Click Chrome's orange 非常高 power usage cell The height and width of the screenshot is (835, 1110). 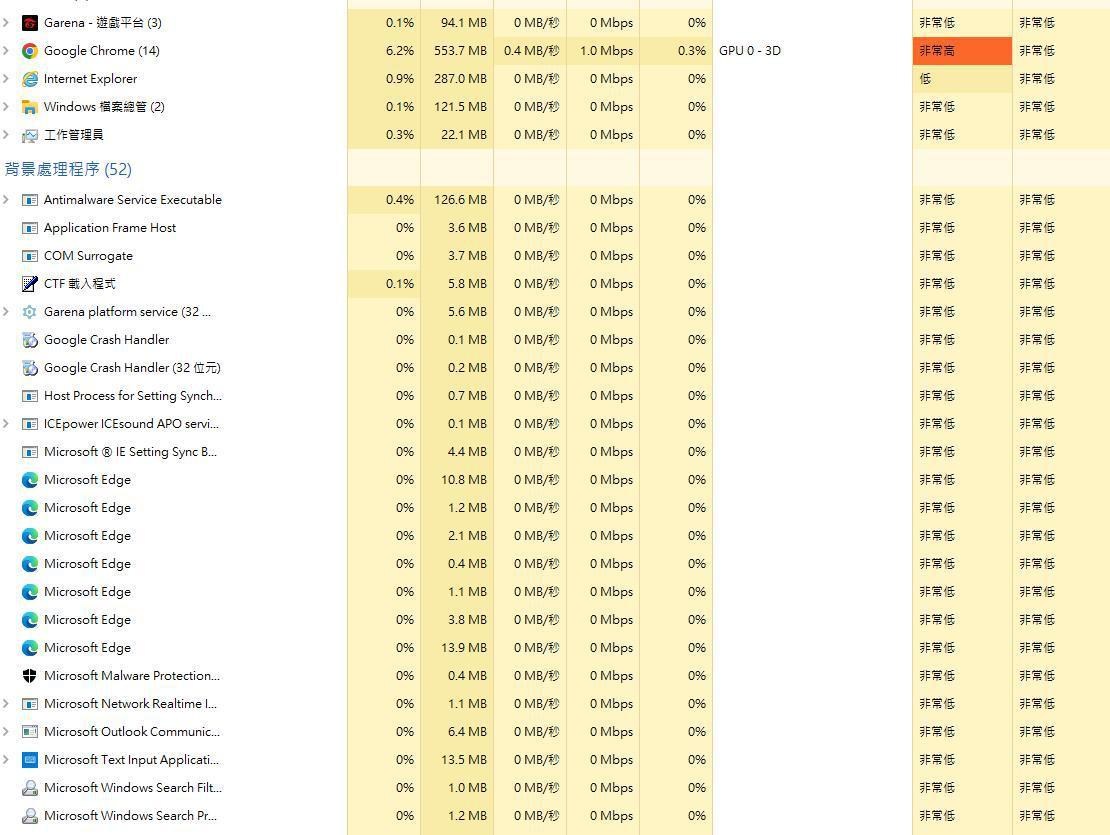(x=961, y=51)
